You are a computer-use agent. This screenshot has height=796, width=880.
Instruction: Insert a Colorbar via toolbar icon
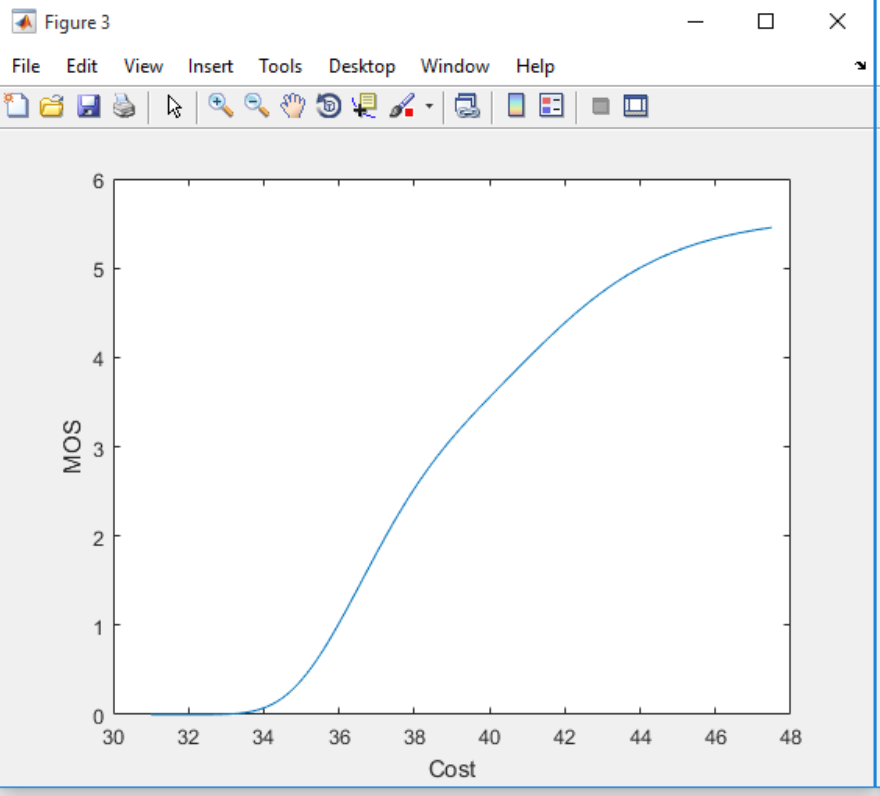coord(516,106)
